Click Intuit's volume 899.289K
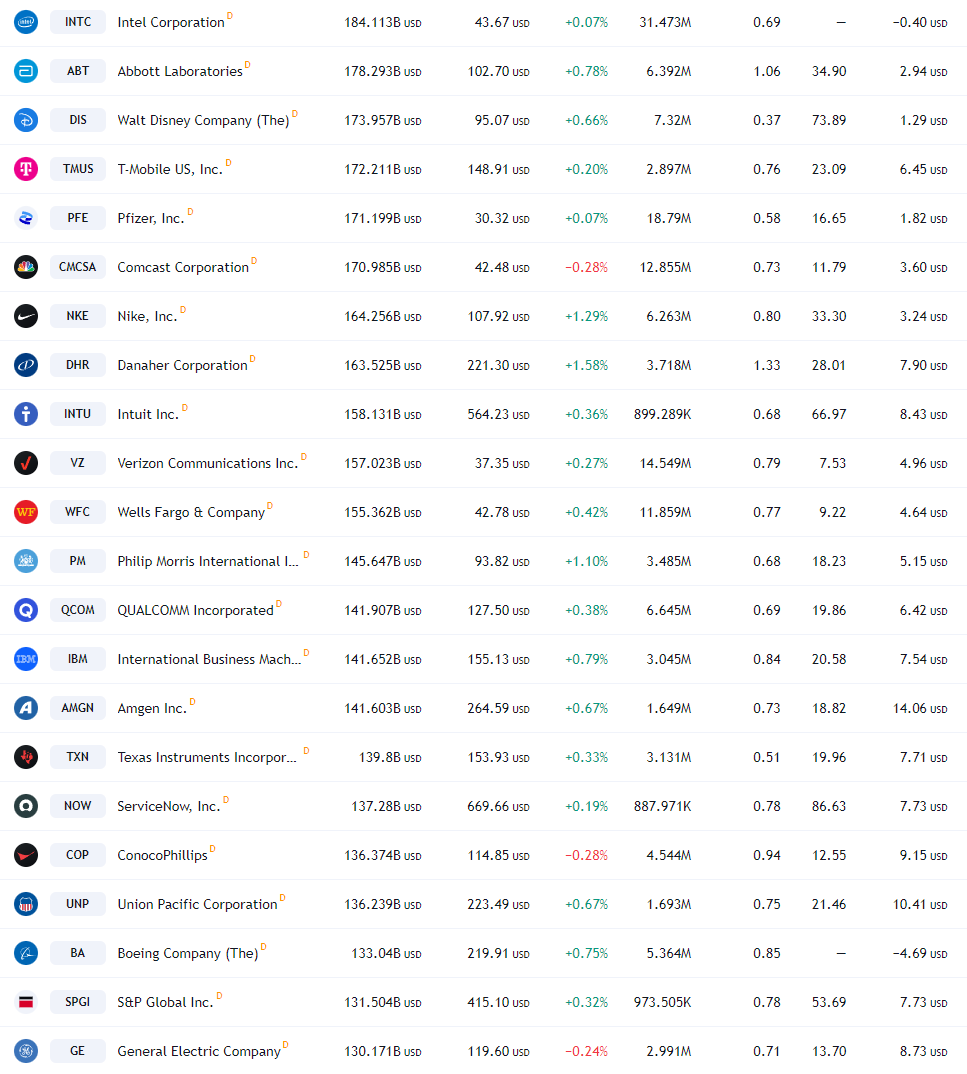The height and width of the screenshot is (1074, 967). pyautogui.click(x=662, y=414)
